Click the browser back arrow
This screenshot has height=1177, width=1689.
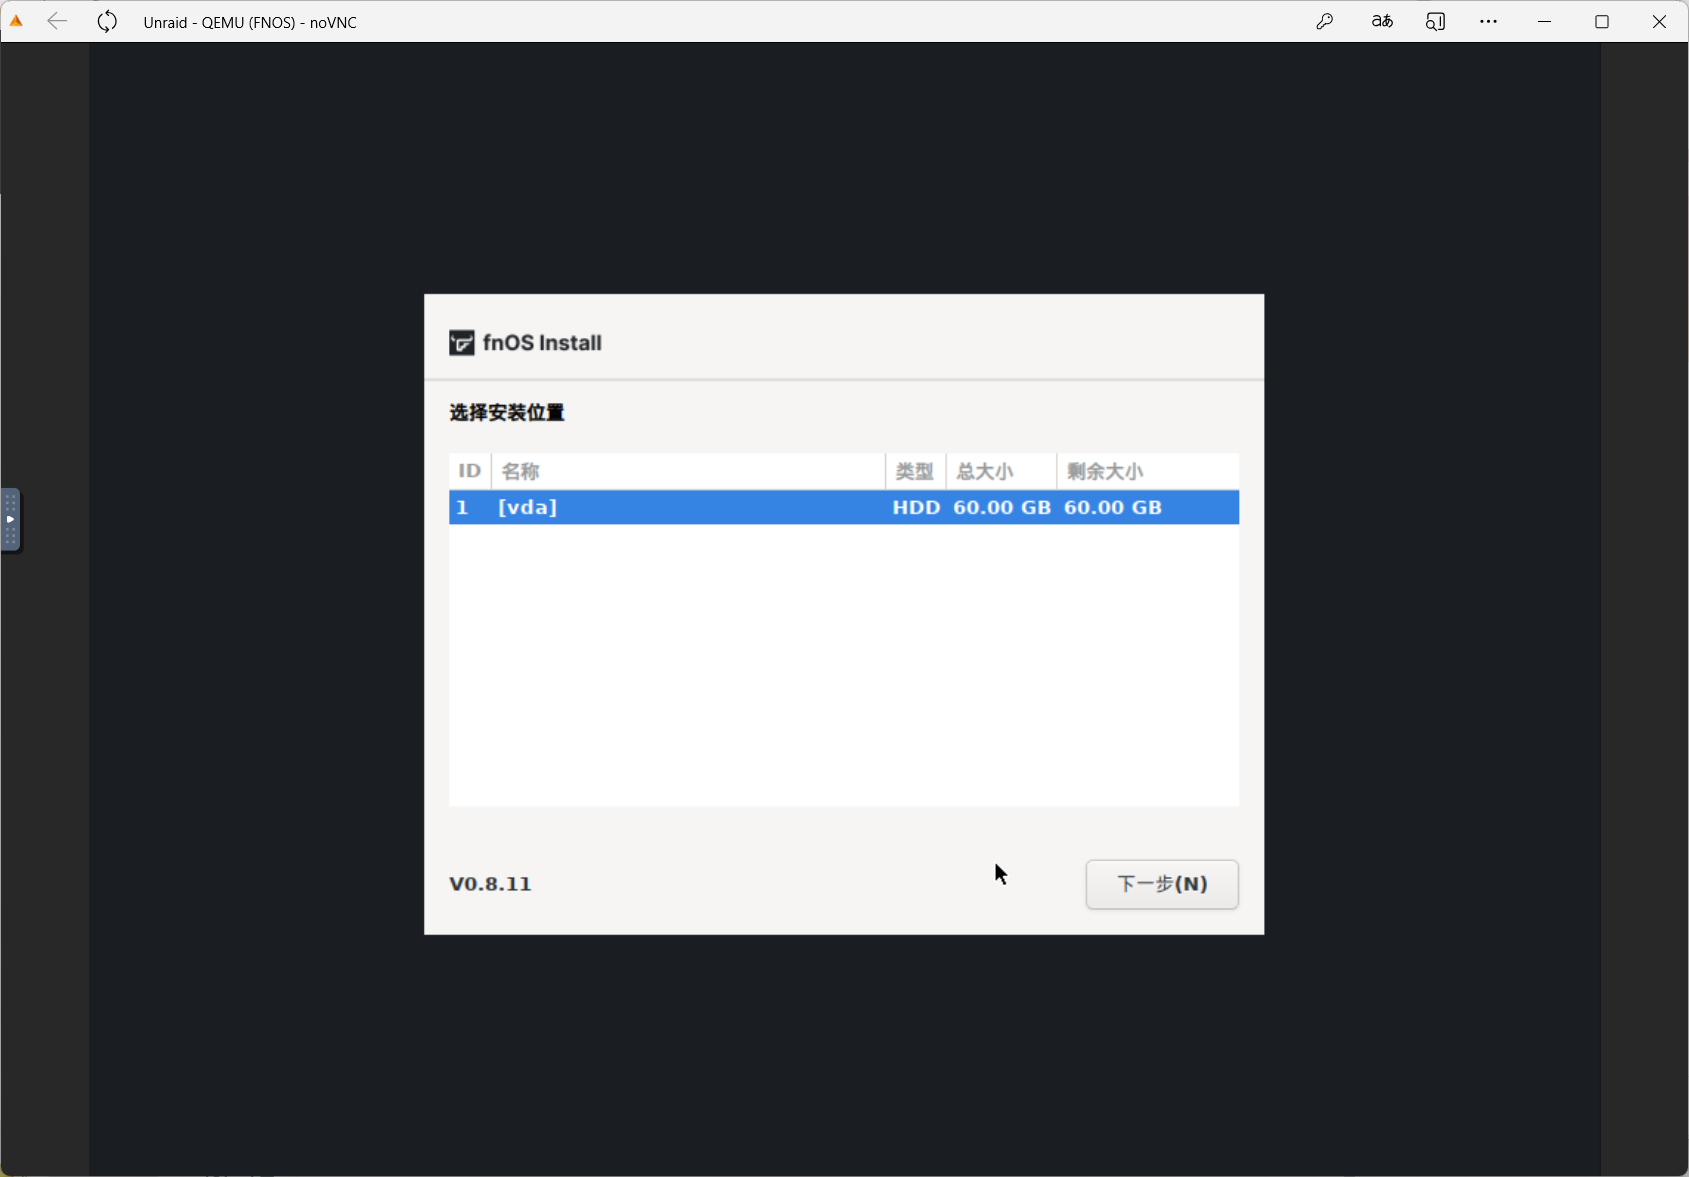point(57,21)
